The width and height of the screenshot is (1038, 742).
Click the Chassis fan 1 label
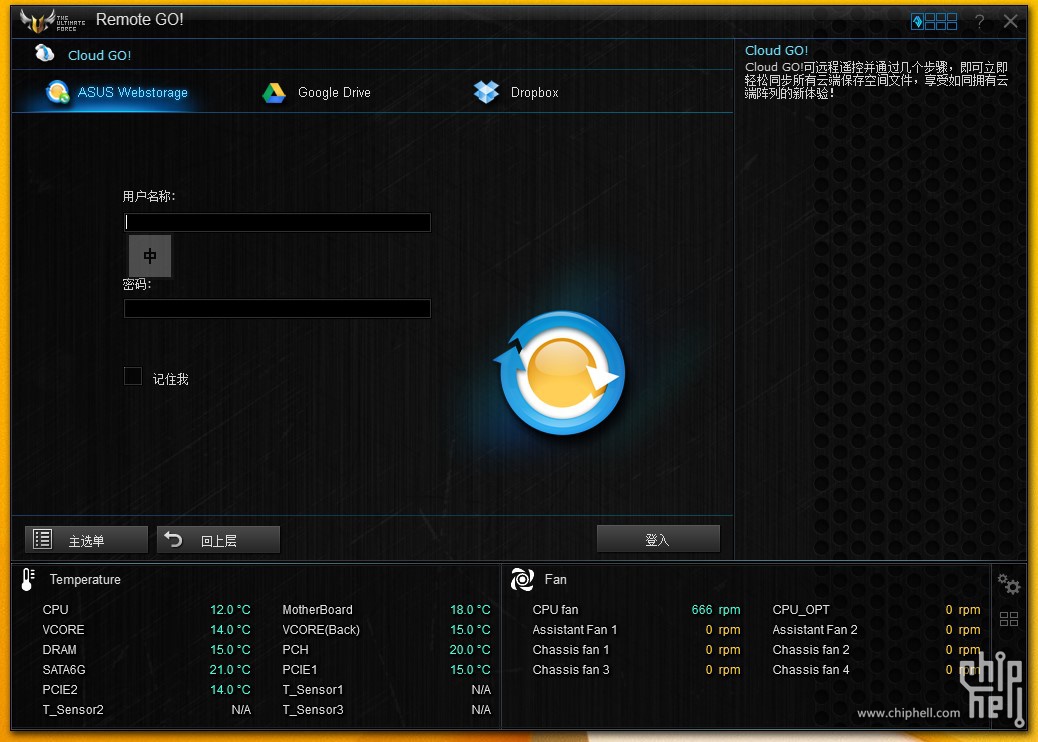(571, 649)
